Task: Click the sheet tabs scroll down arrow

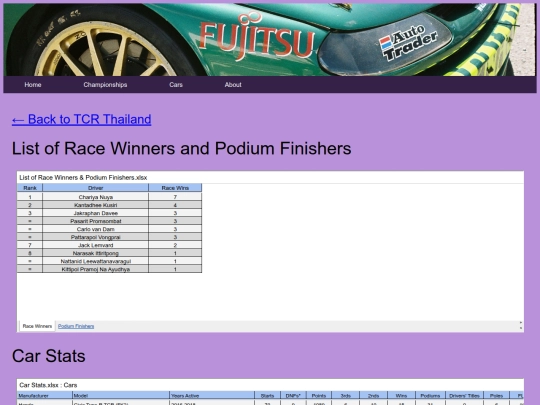Action: click(521, 329)
